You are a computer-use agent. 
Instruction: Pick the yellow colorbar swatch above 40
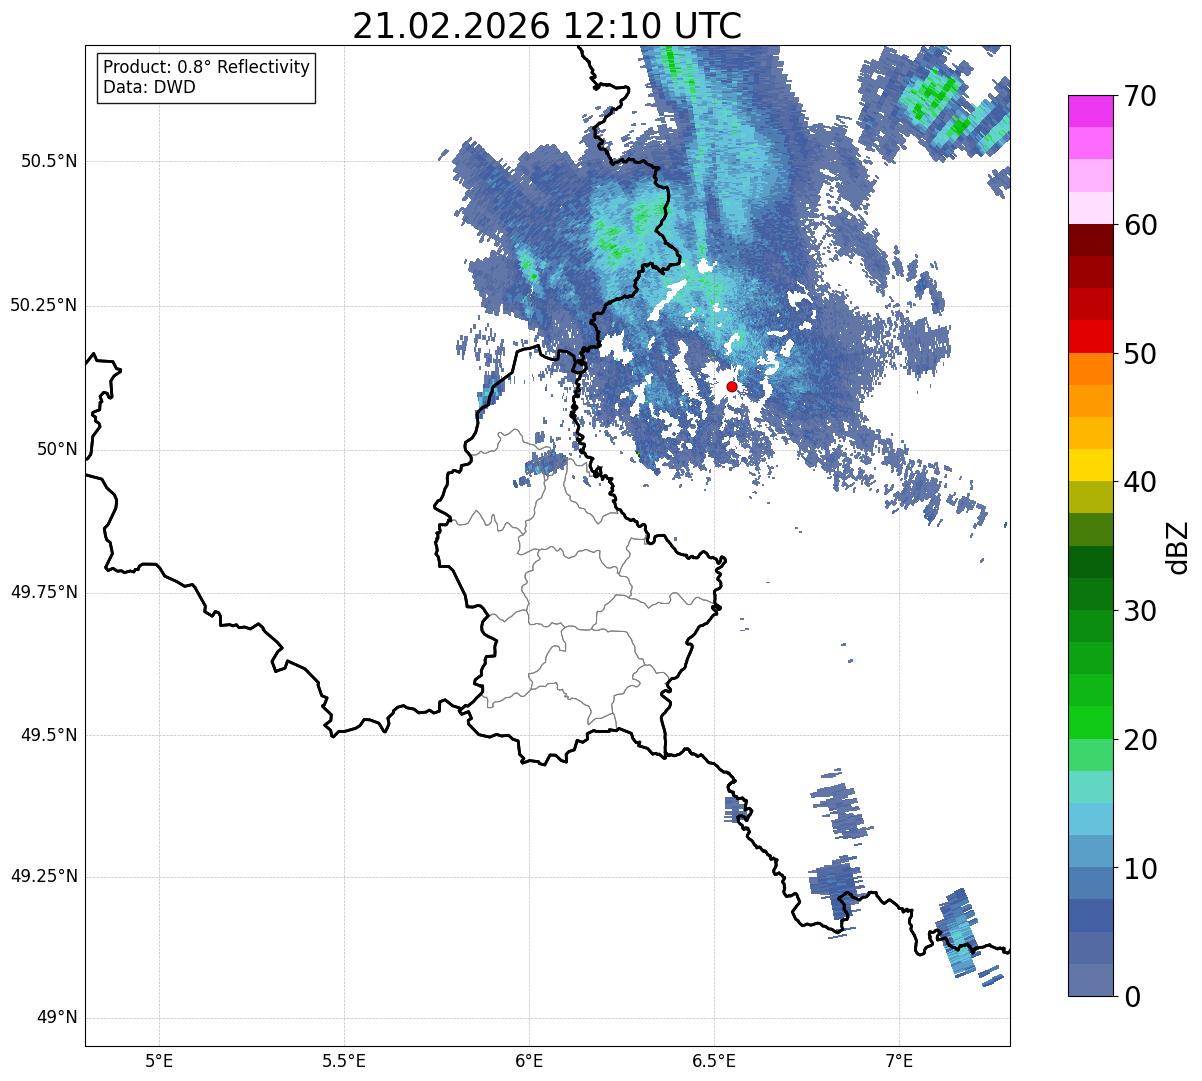[1091, 465]
